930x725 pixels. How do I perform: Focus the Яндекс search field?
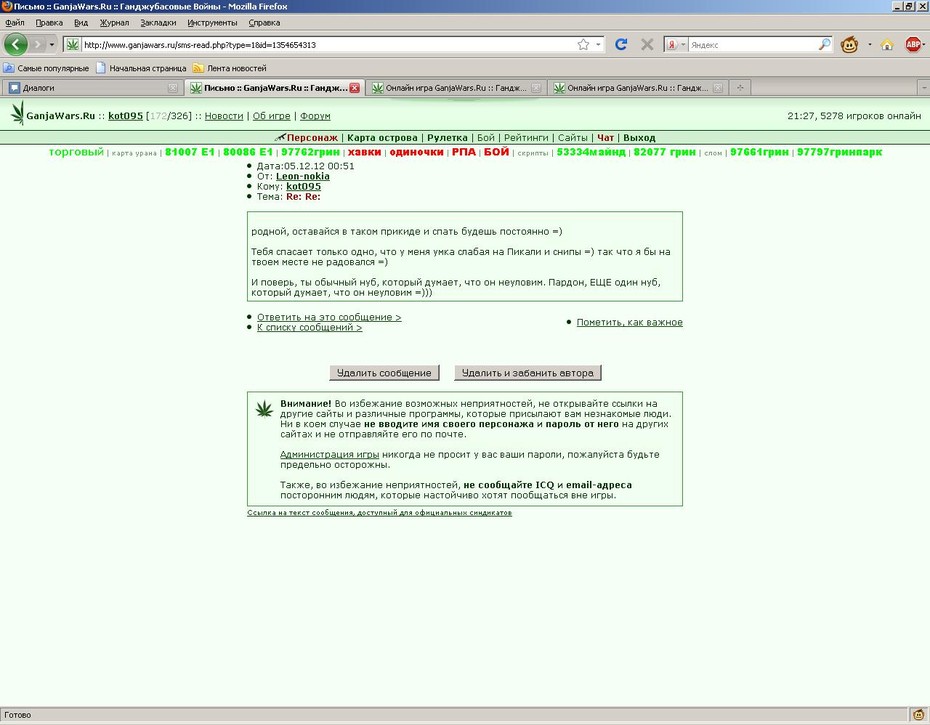(752, 44)
